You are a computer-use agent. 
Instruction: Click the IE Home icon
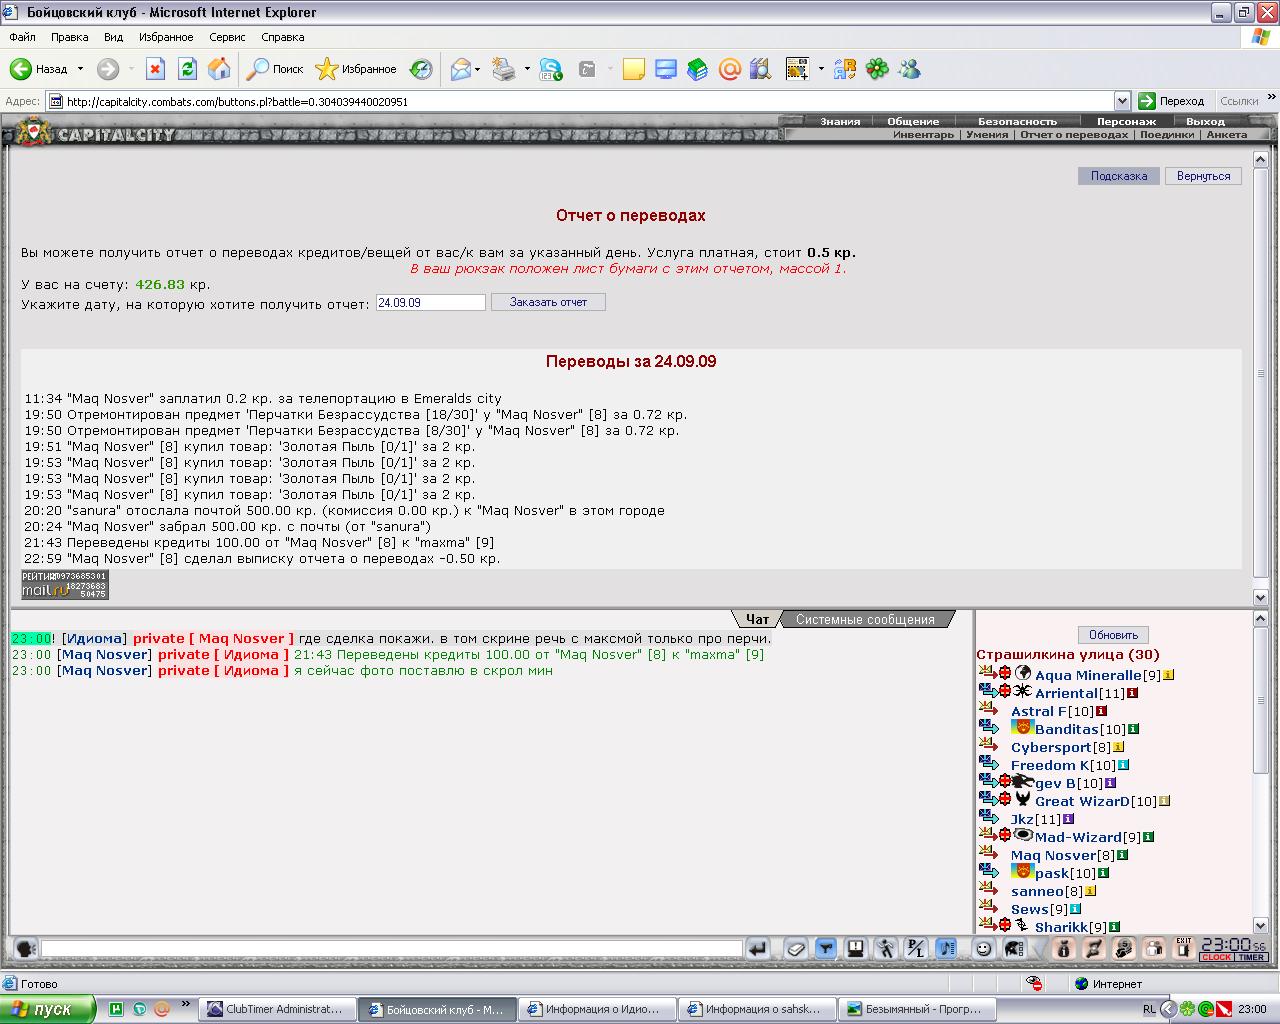(x=219, y=69)
